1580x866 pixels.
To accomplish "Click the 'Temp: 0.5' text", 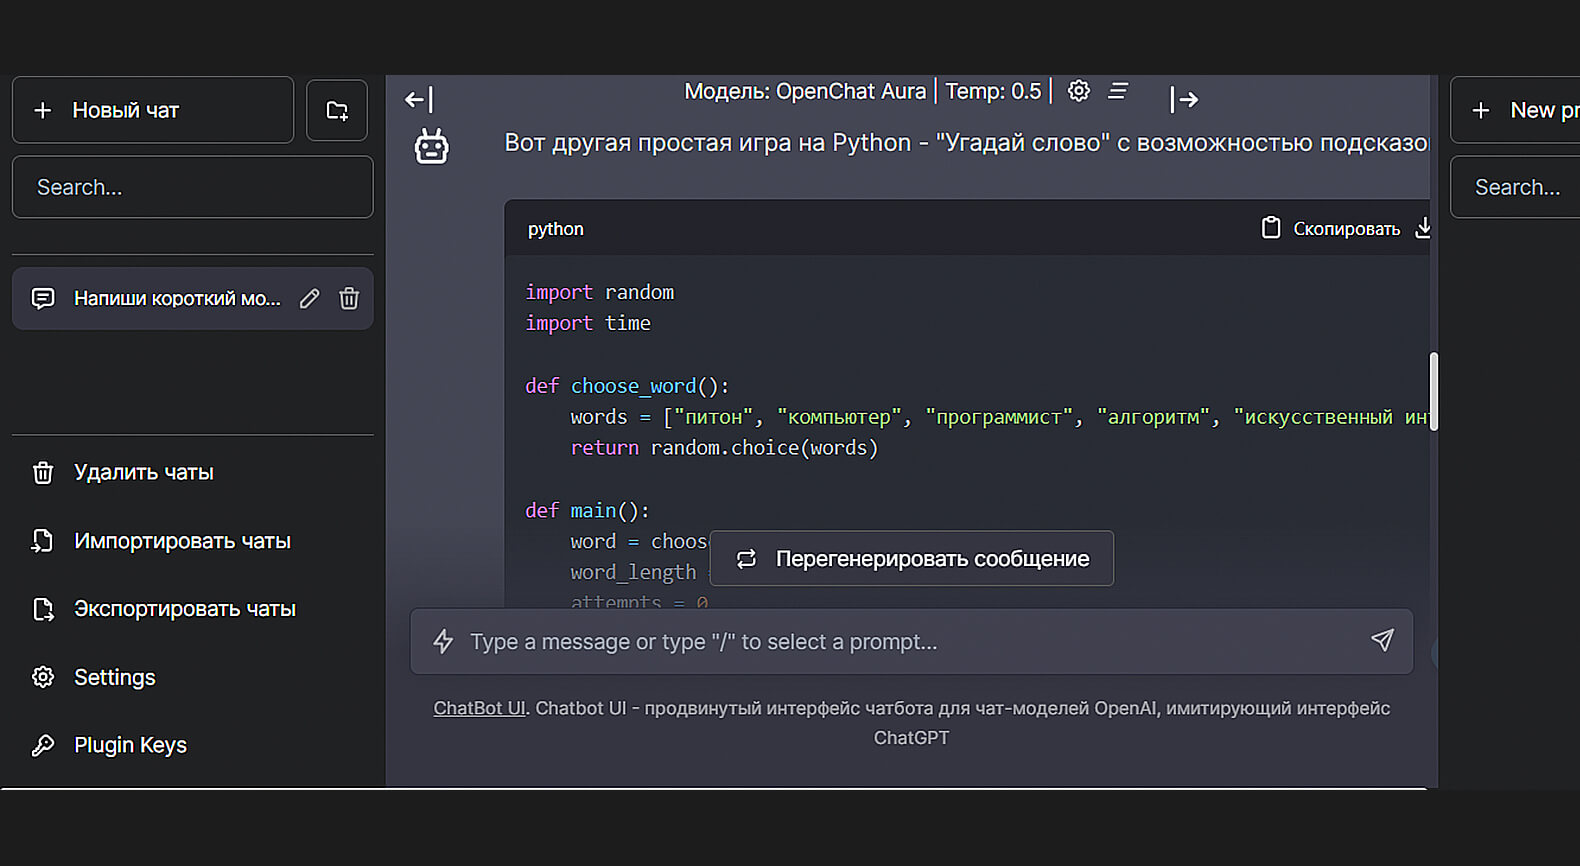I will (993, 91).
